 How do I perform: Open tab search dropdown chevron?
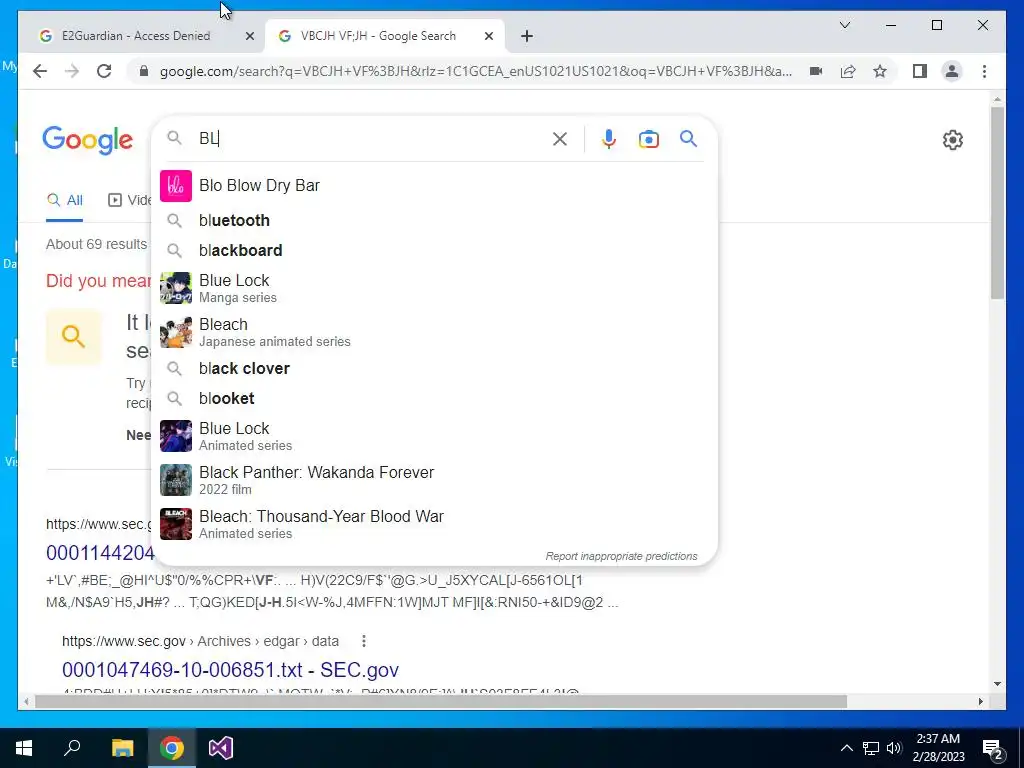pyautogui.click(x=845, y=25)
